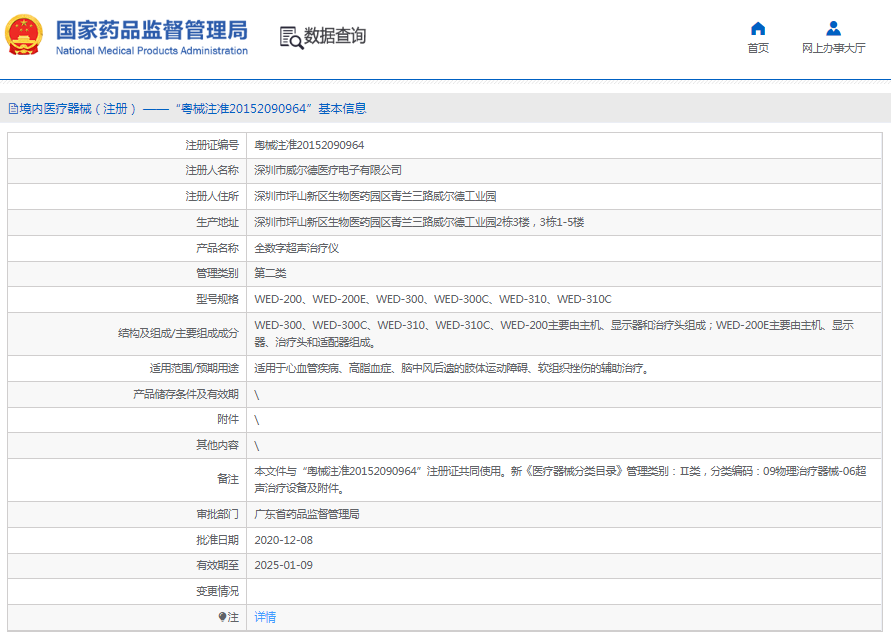Click the 首页 label
Image resolution: width=891 pixels, height=638 pixels.
click(x=758, y=48)
